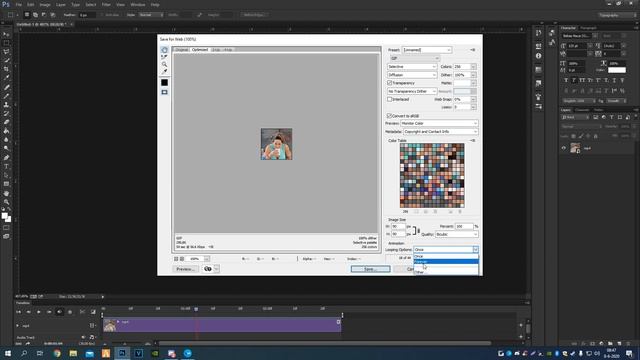Select the Brush tool
Screen dimensions: 640x360
[x=6, y=96]
